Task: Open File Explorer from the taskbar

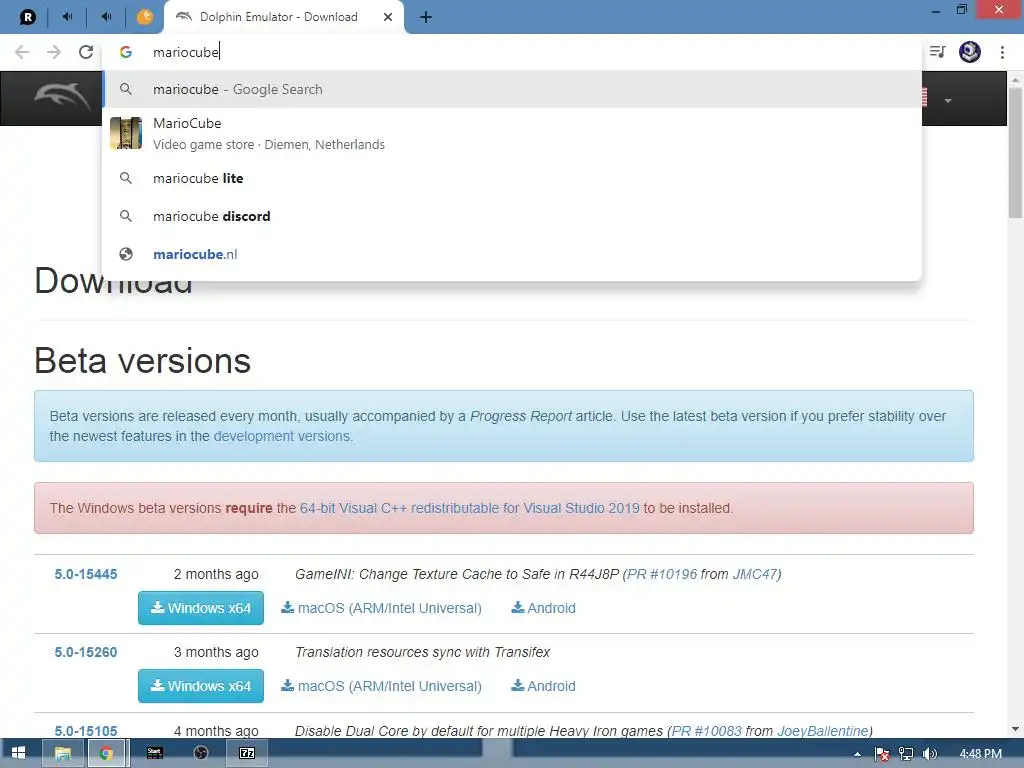Action: pos(63,753)
